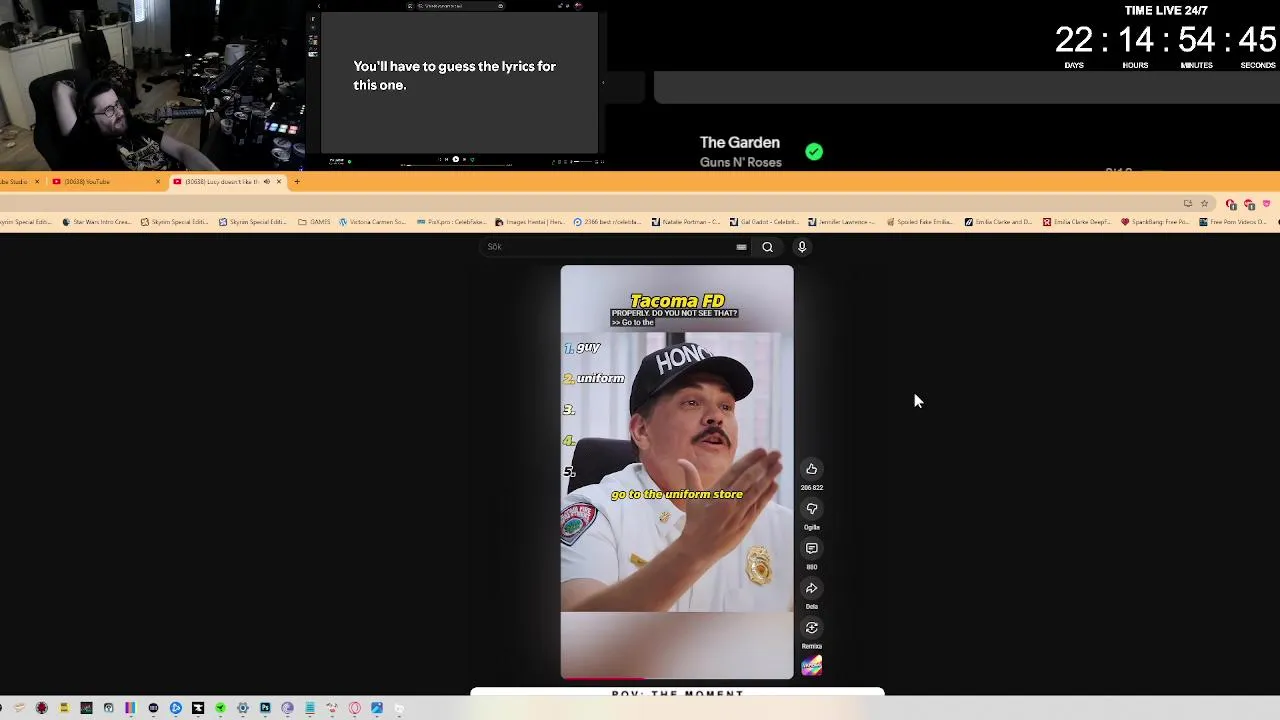Open the next short 'POV: THE MOMENT'
The image size is (1280, 720).
pyautogui.click(x=677, y=692)
